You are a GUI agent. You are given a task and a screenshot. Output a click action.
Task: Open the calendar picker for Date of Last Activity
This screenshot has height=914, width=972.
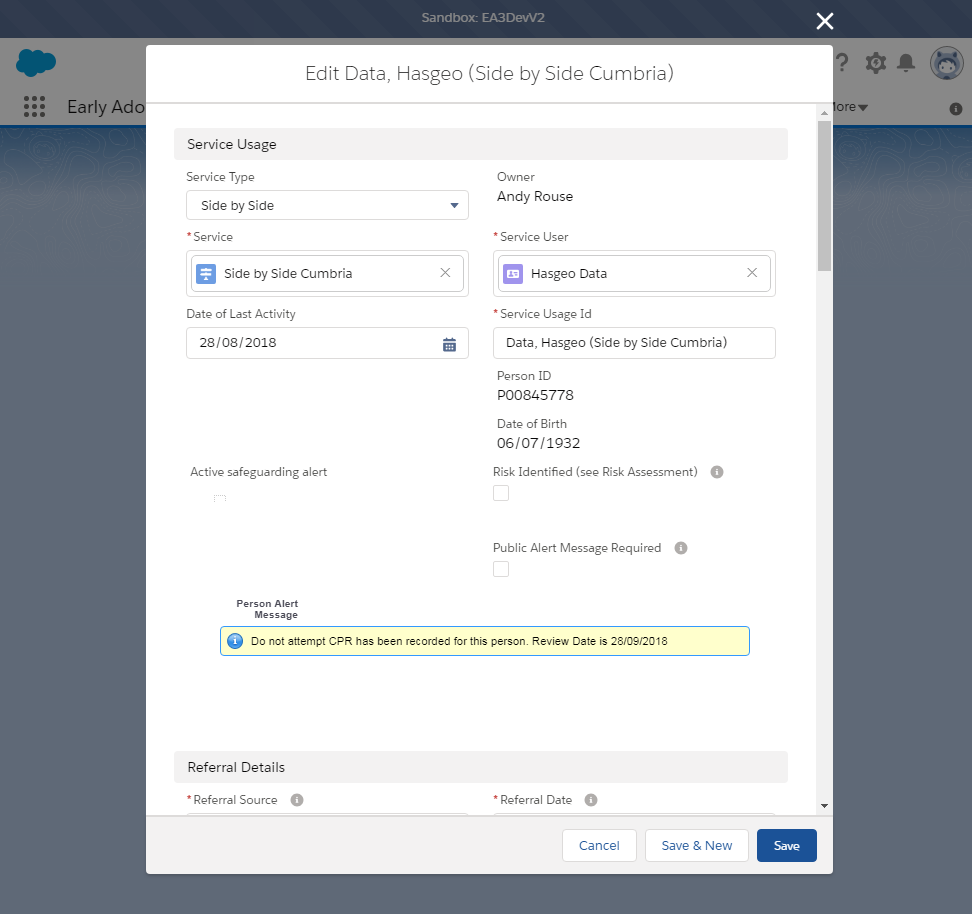pos(448,343)
